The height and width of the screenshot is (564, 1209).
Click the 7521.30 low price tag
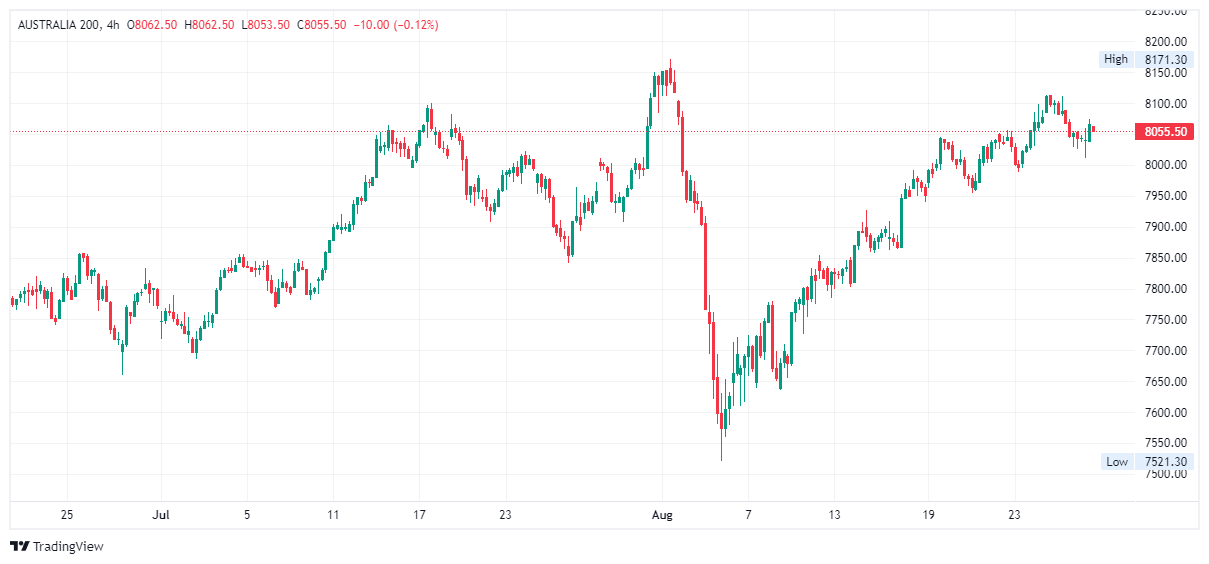click(1165, 462)
